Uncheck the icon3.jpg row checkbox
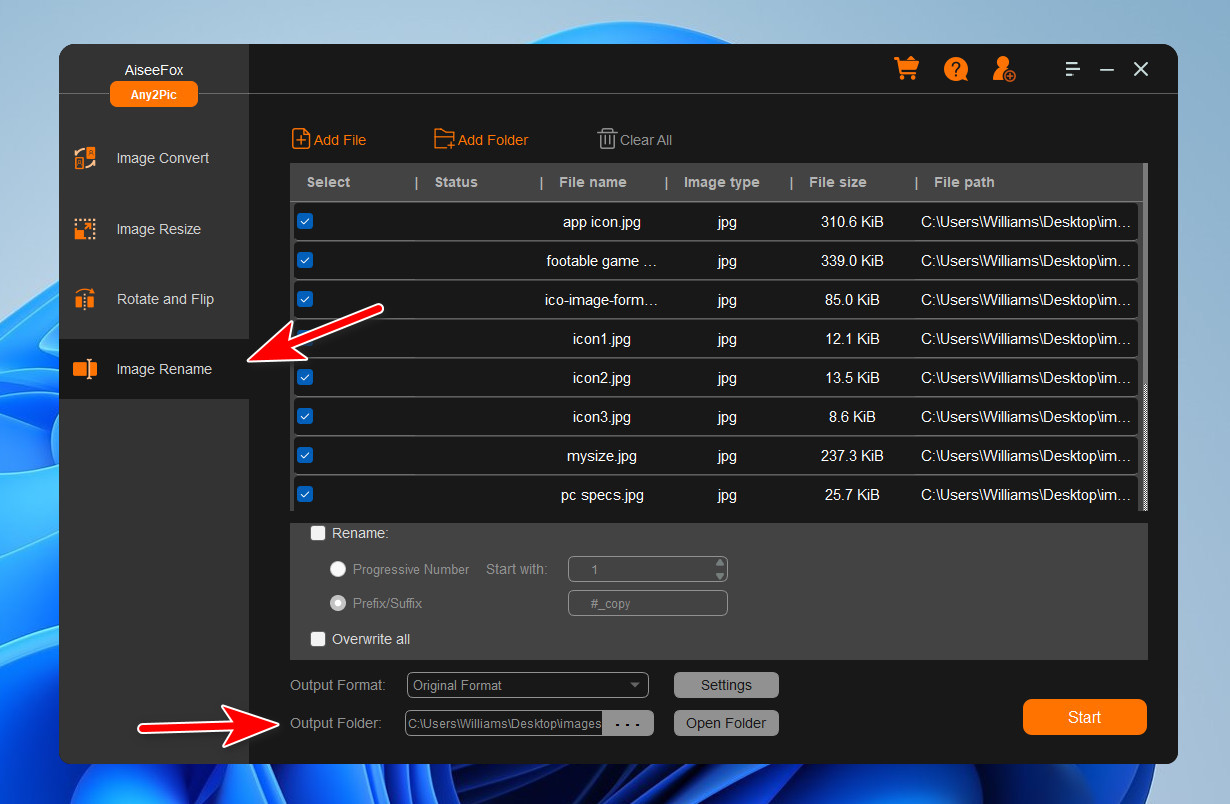The width and height of the screenshot is (1230, 804). point(305,416)
